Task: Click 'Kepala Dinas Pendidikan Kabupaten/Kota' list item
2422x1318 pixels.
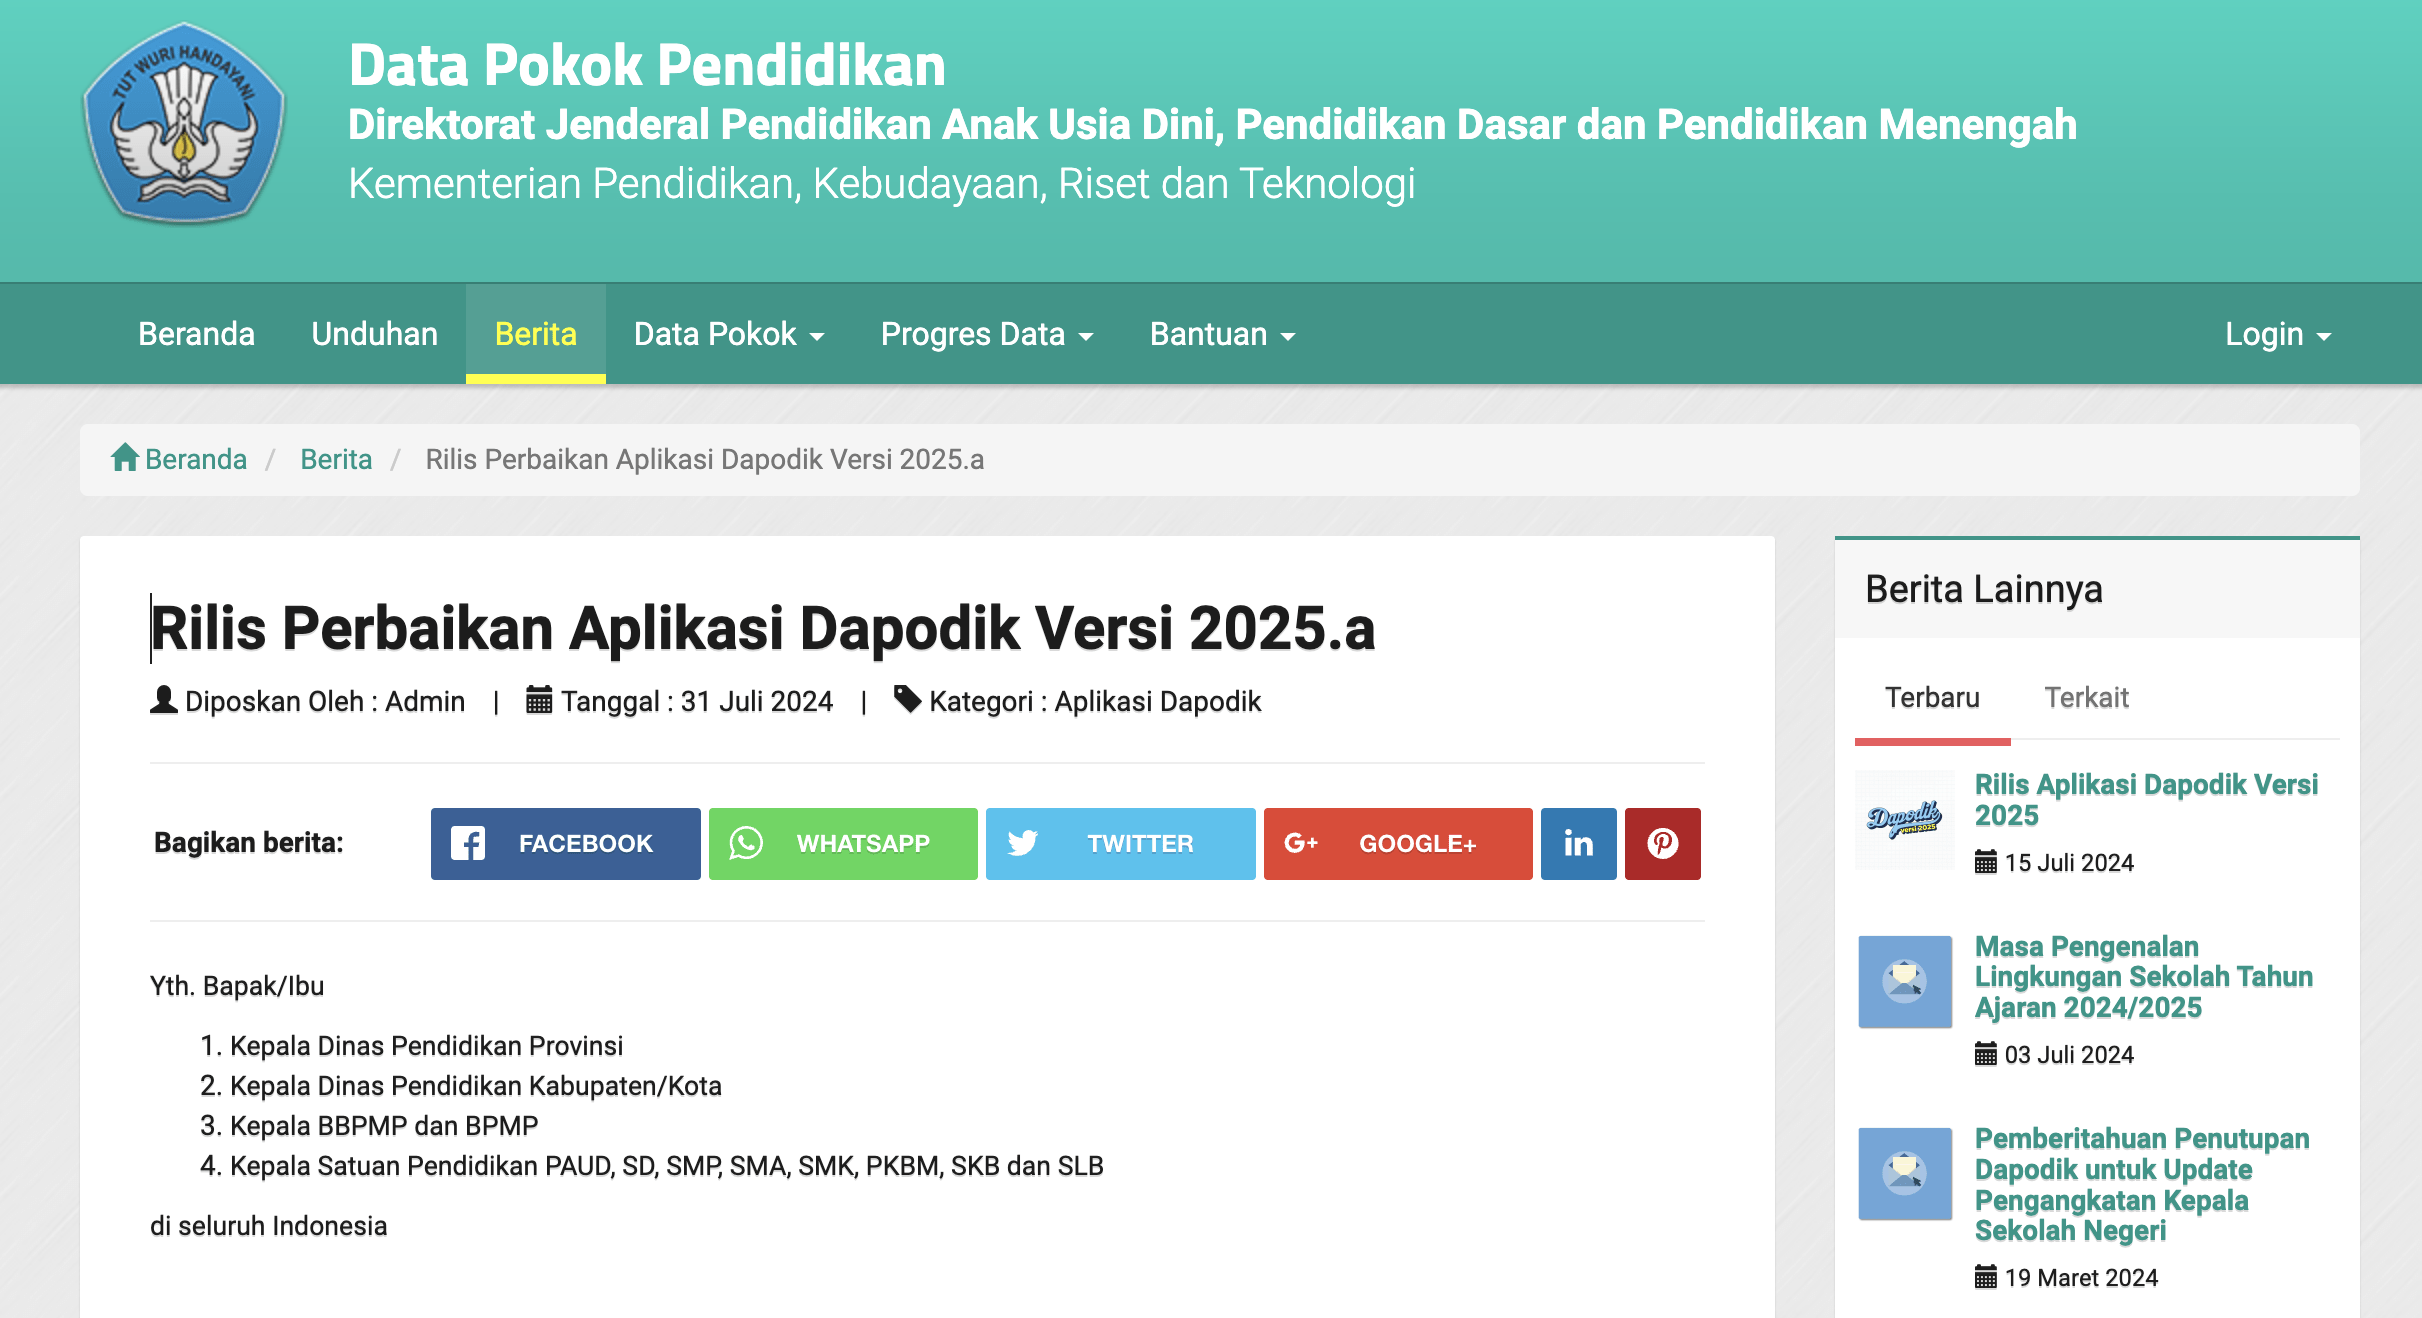Action: (476, 1086)
